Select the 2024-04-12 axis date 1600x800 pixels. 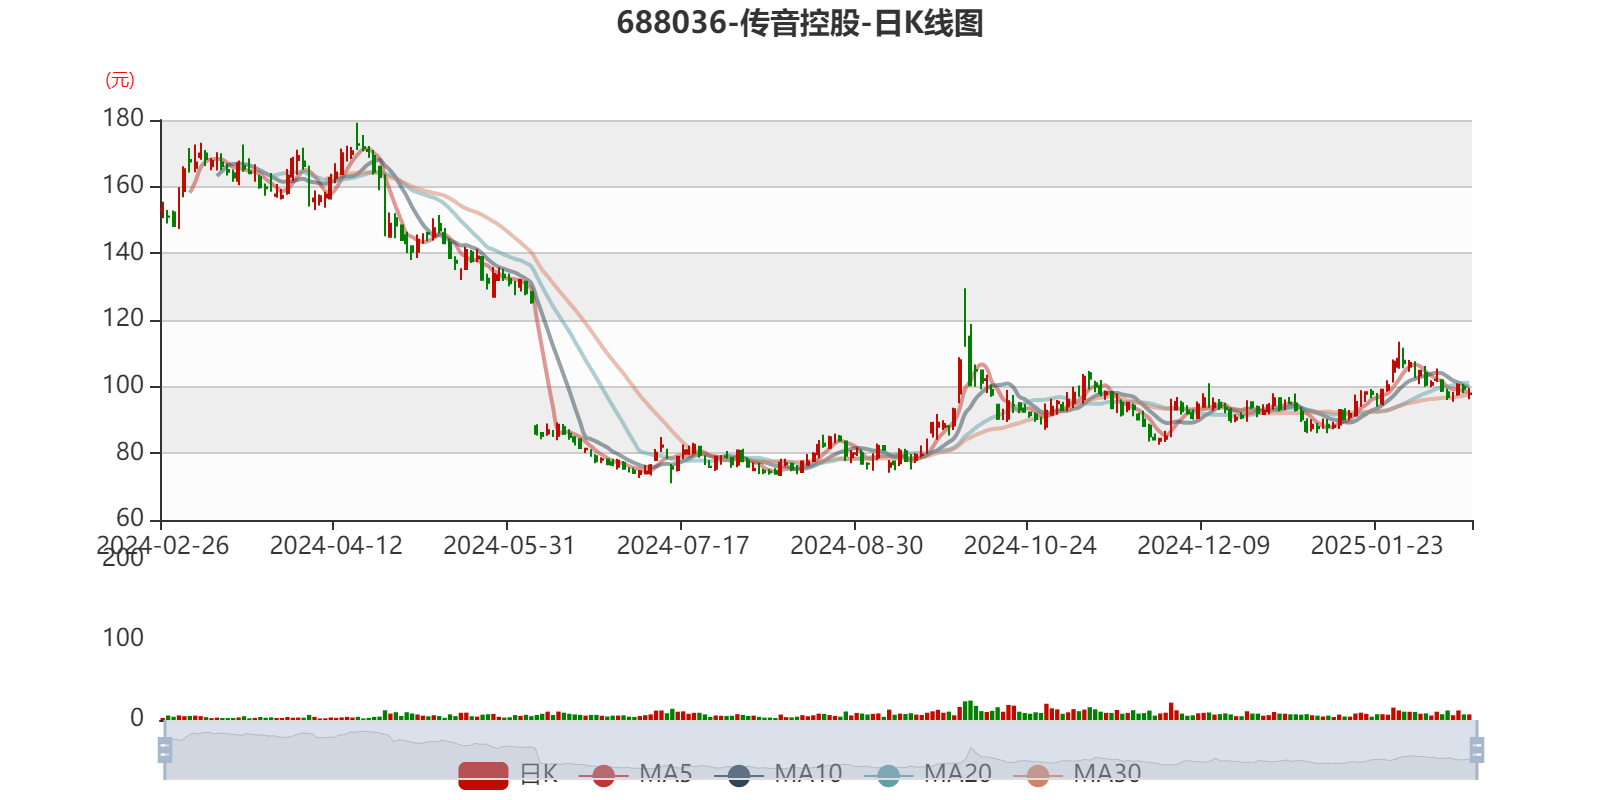[x=336, y=545]
